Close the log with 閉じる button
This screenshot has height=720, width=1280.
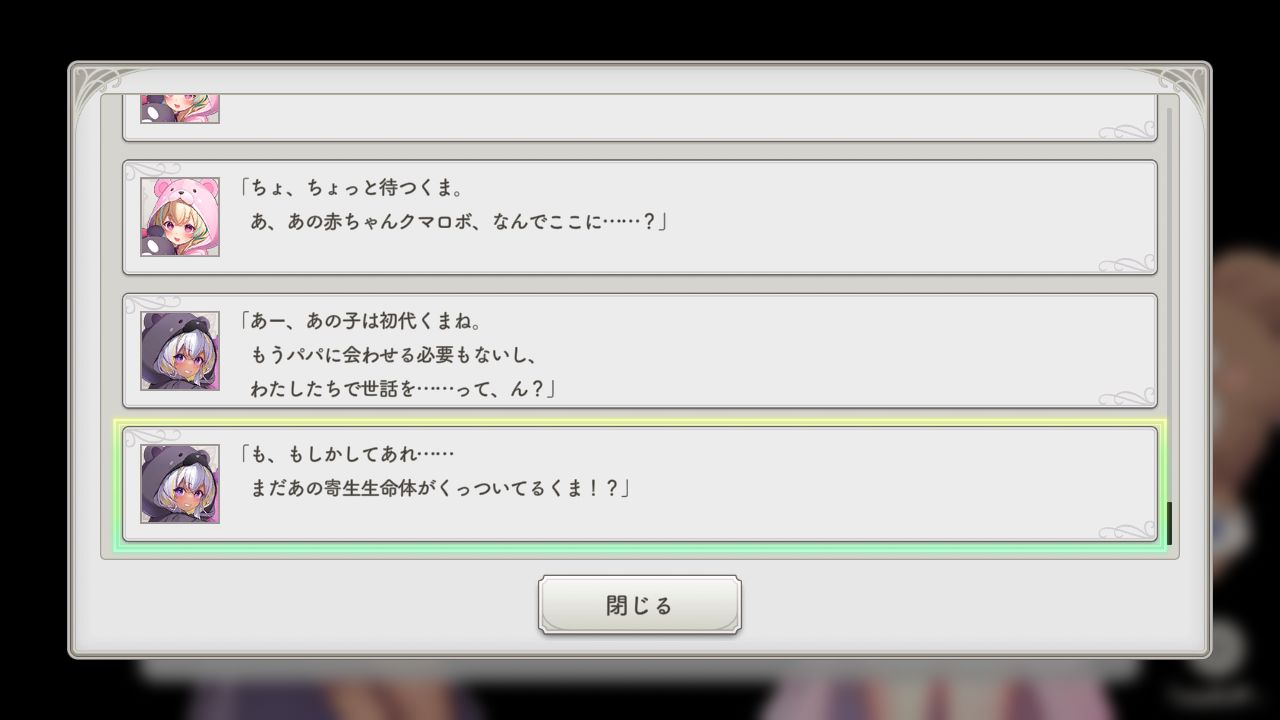(x=640, y=605)
